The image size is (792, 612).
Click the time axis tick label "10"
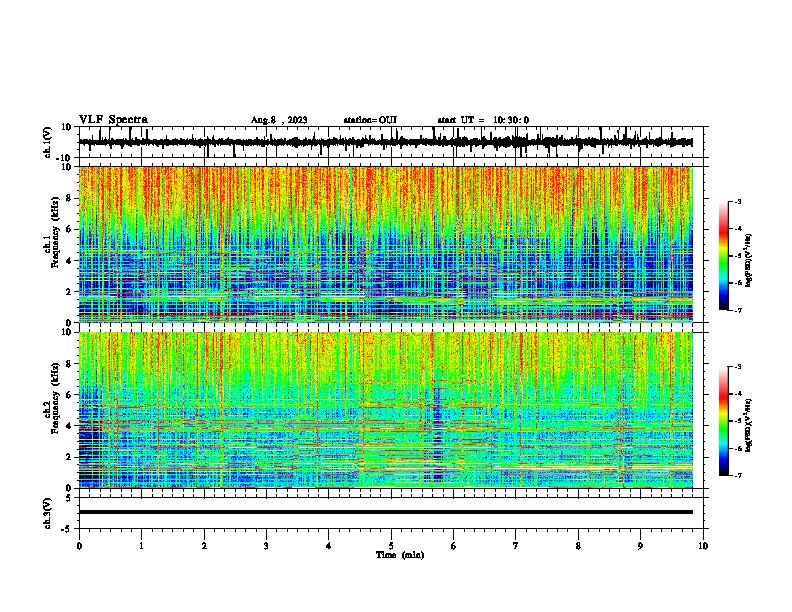[x=703, y=546]
